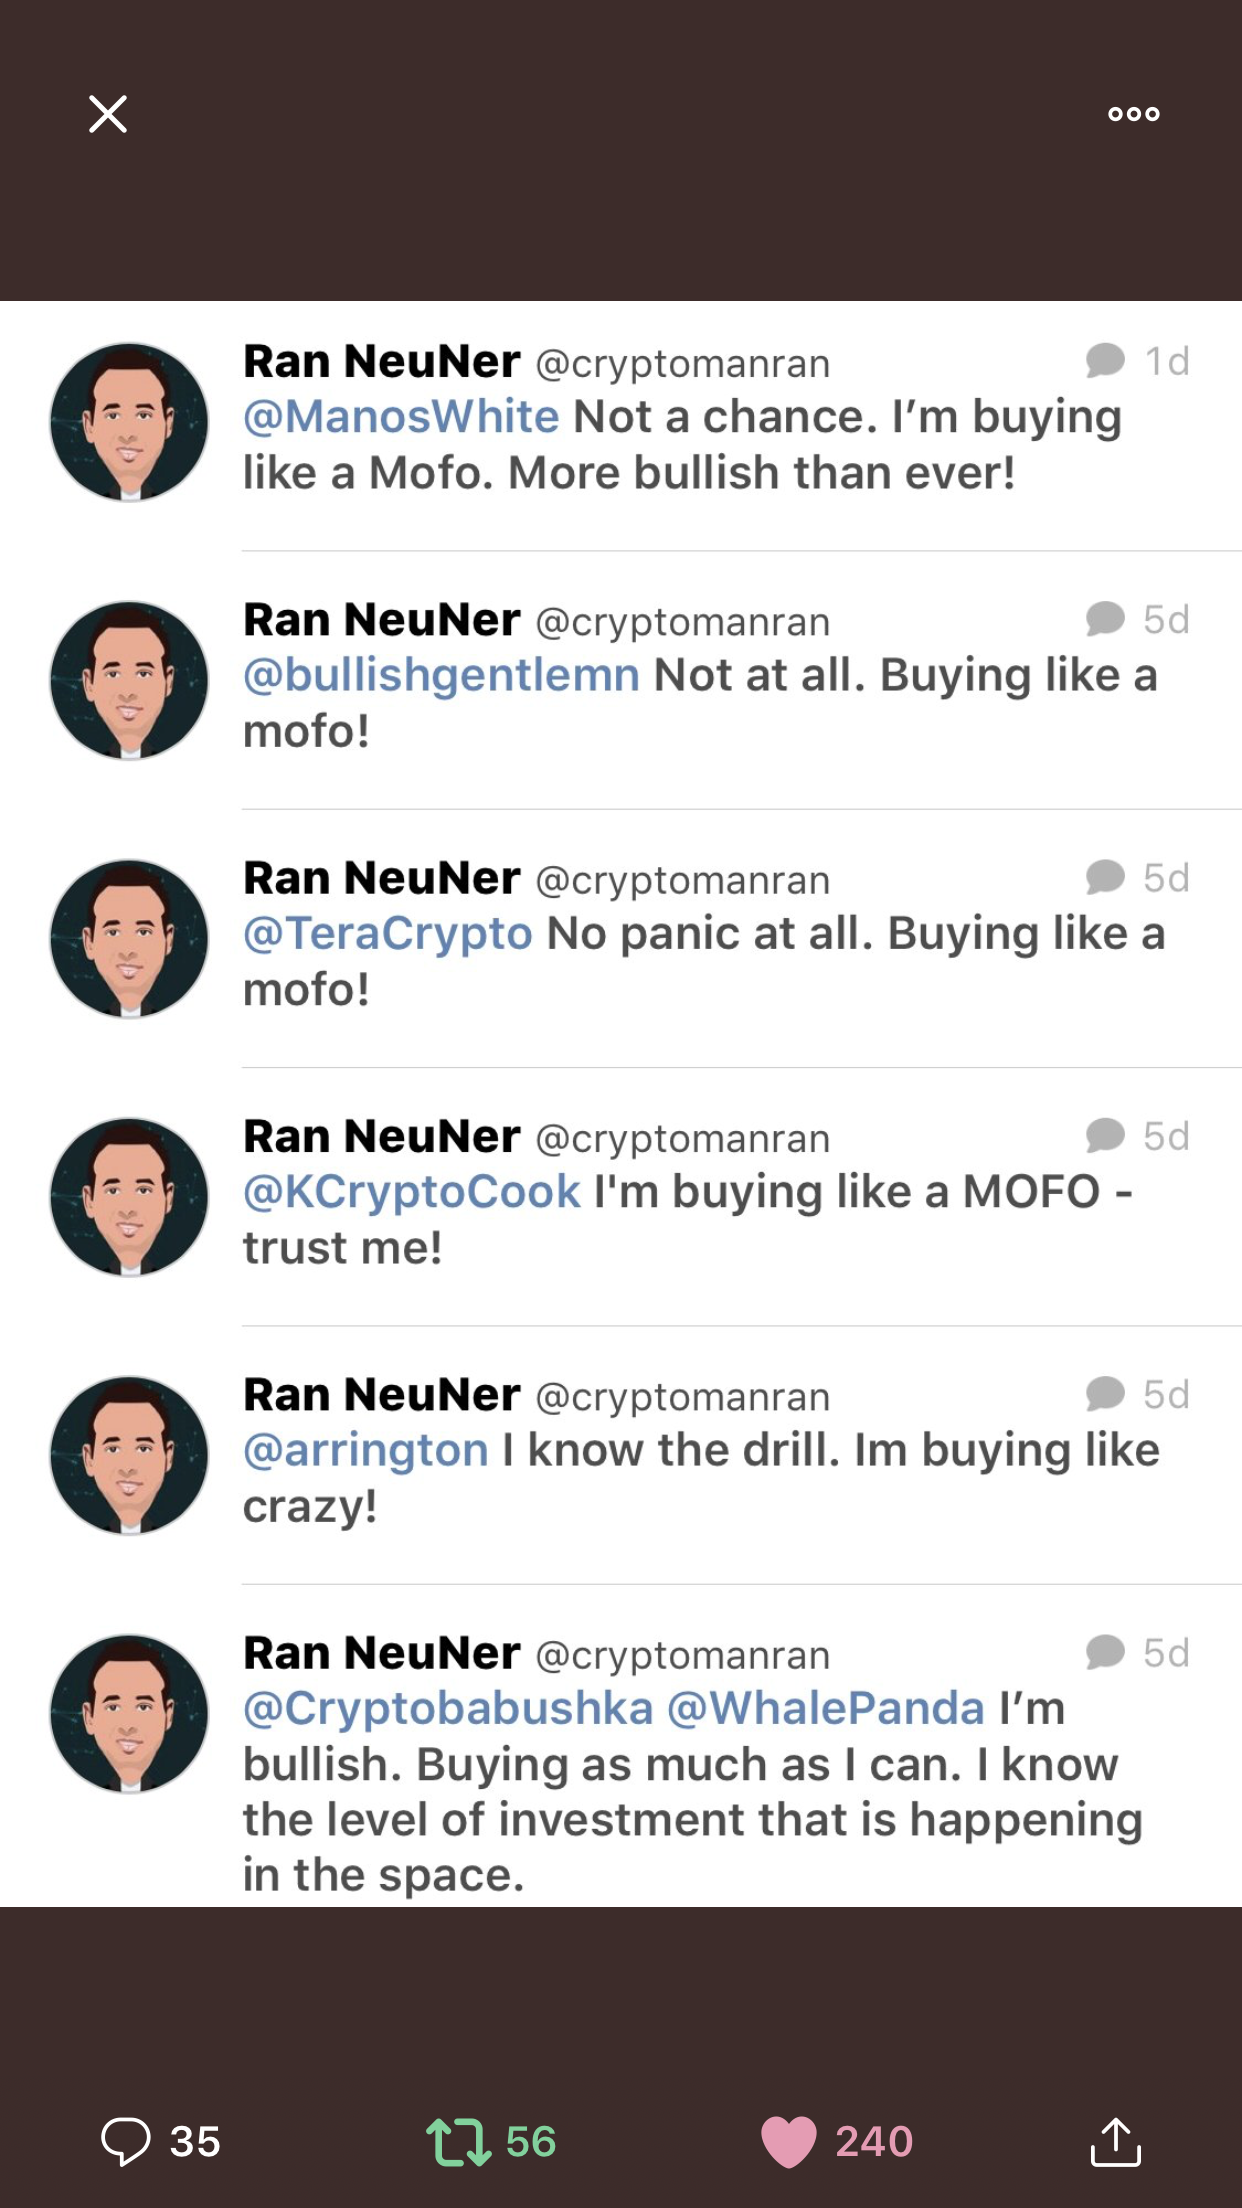Tap conversation bubble on the @TeraCrypto reply
This screenshot has height=2208, width=1242.
point(1105,877)
